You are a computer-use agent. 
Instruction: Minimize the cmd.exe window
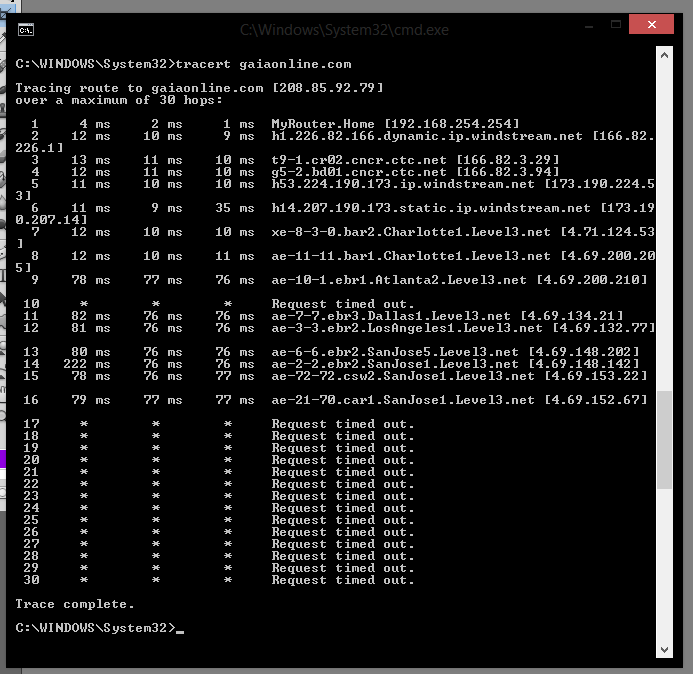[x=589, y=27]
